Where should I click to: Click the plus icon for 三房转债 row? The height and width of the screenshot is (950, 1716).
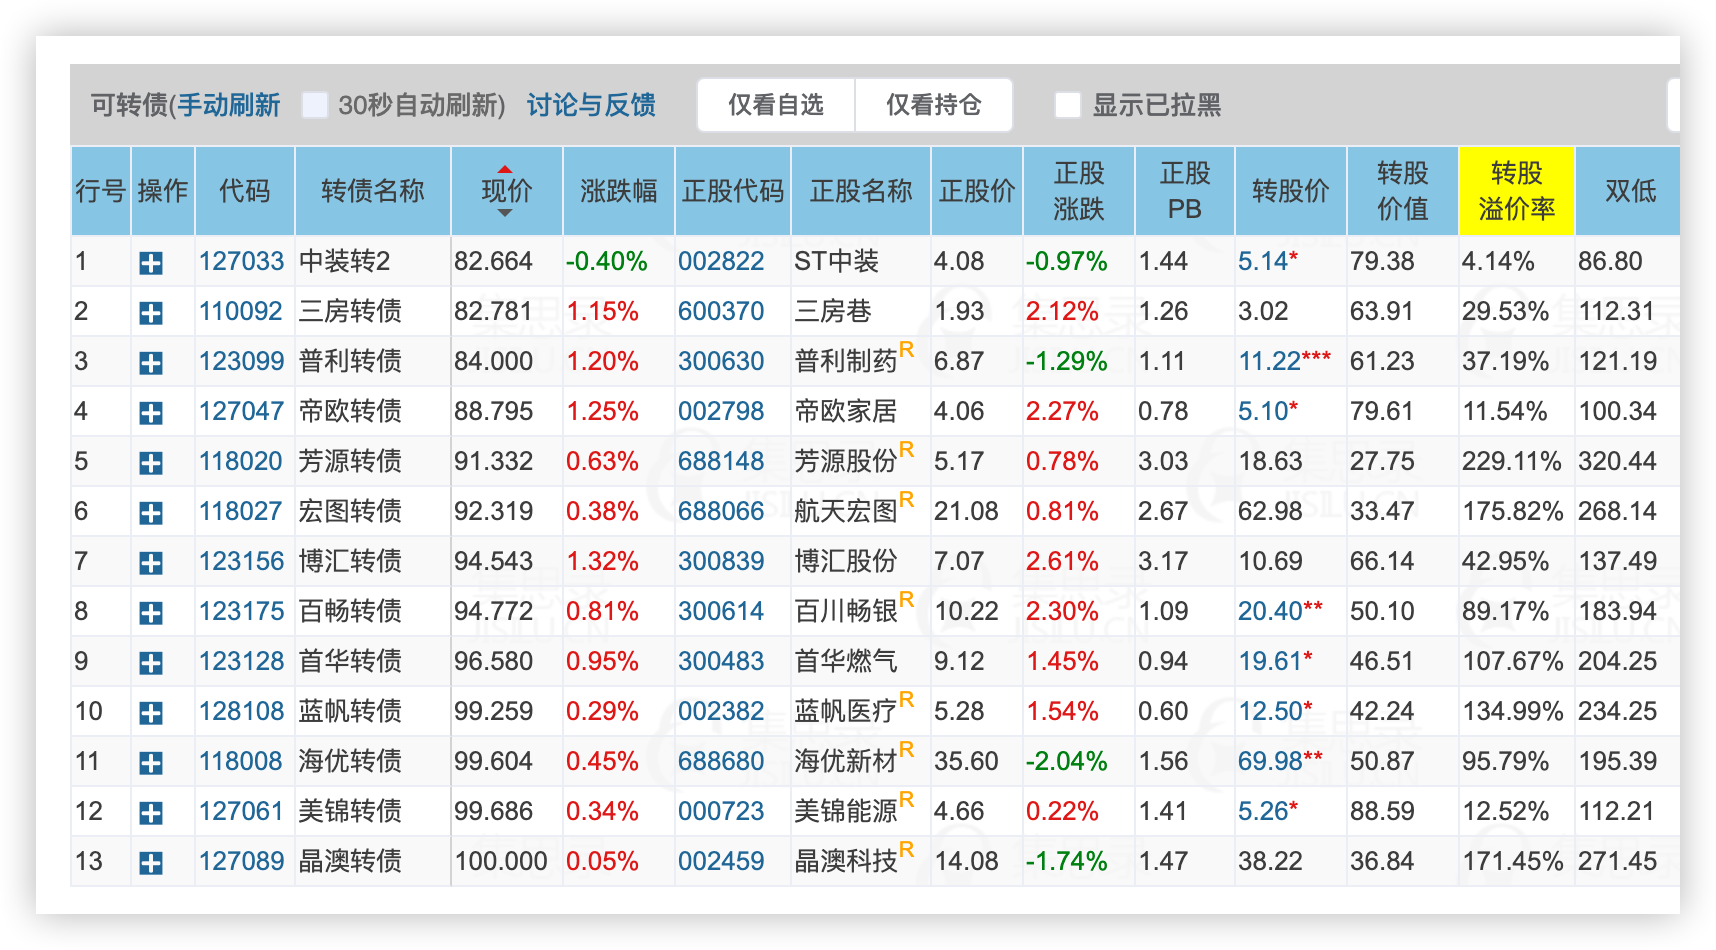pos(151,313)
